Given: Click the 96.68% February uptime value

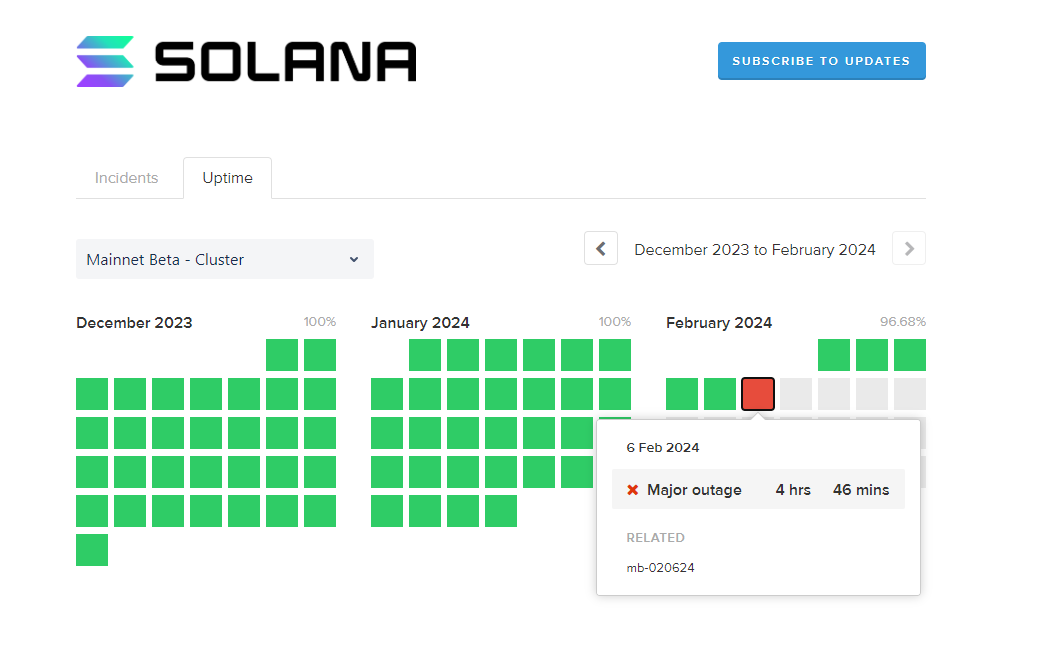Looking at the screenshot, I should pyautogui.click(x=903, y=322).
